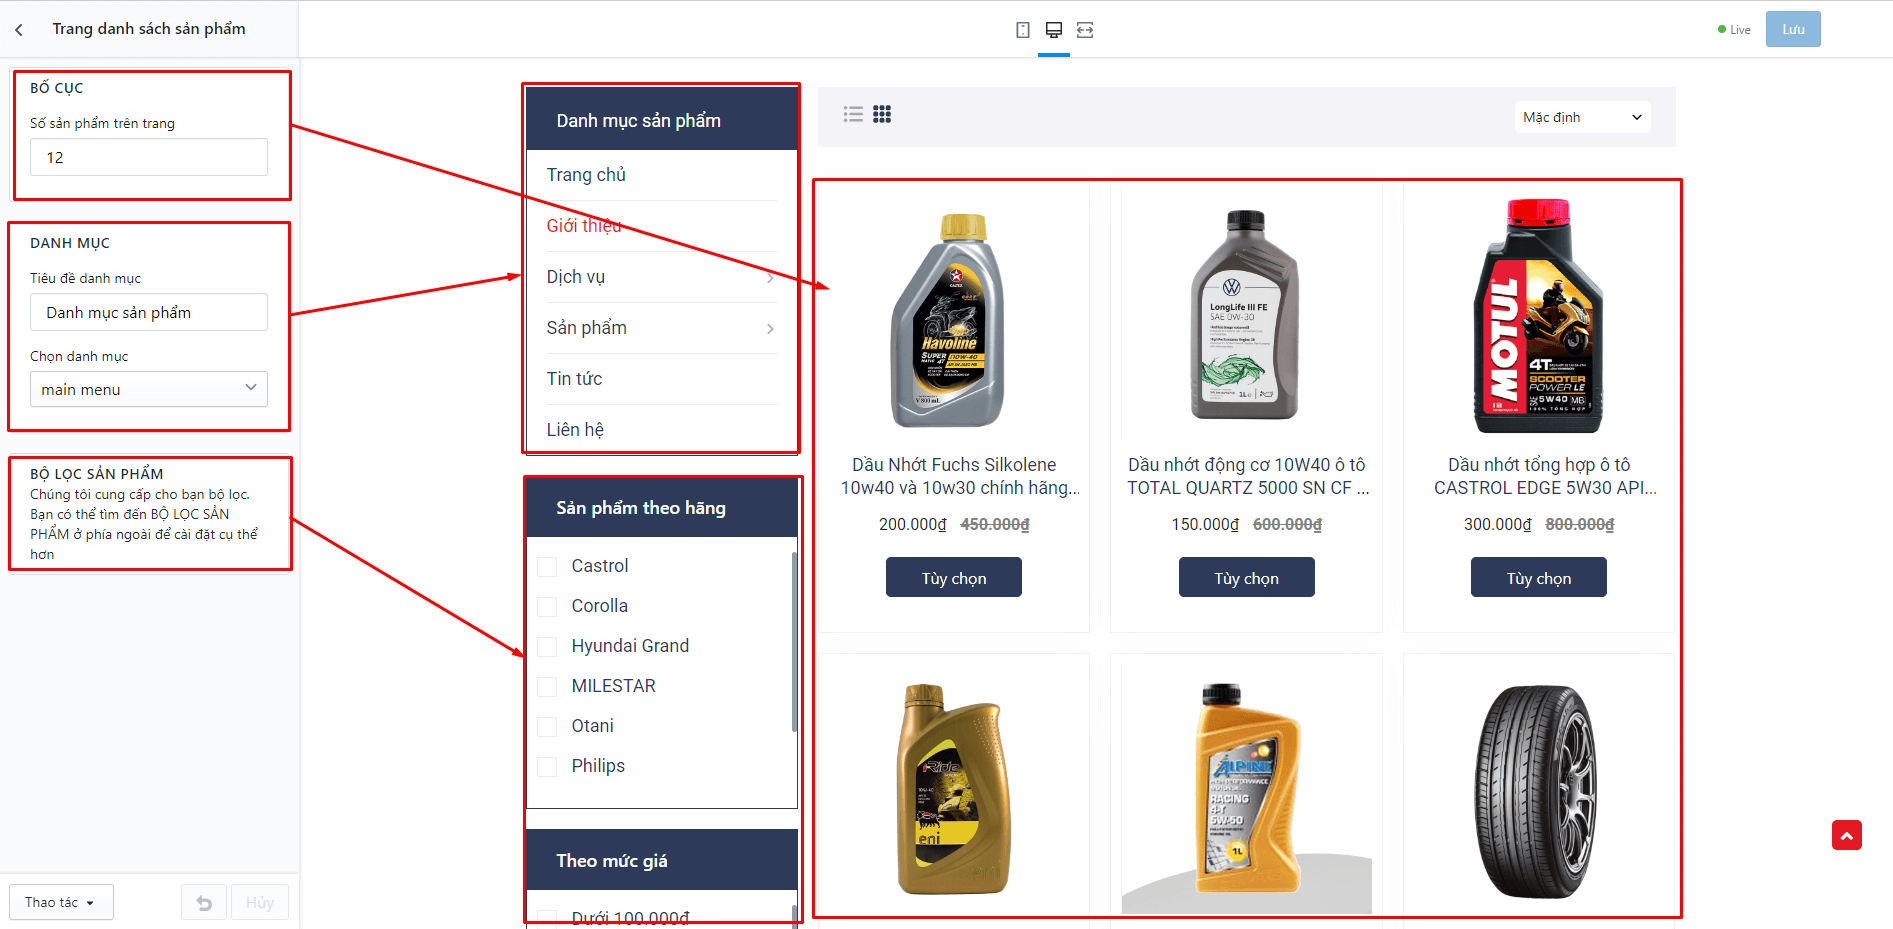Click the '200.000₫' sale price
Screen dimensions: 1893x929
913,524
